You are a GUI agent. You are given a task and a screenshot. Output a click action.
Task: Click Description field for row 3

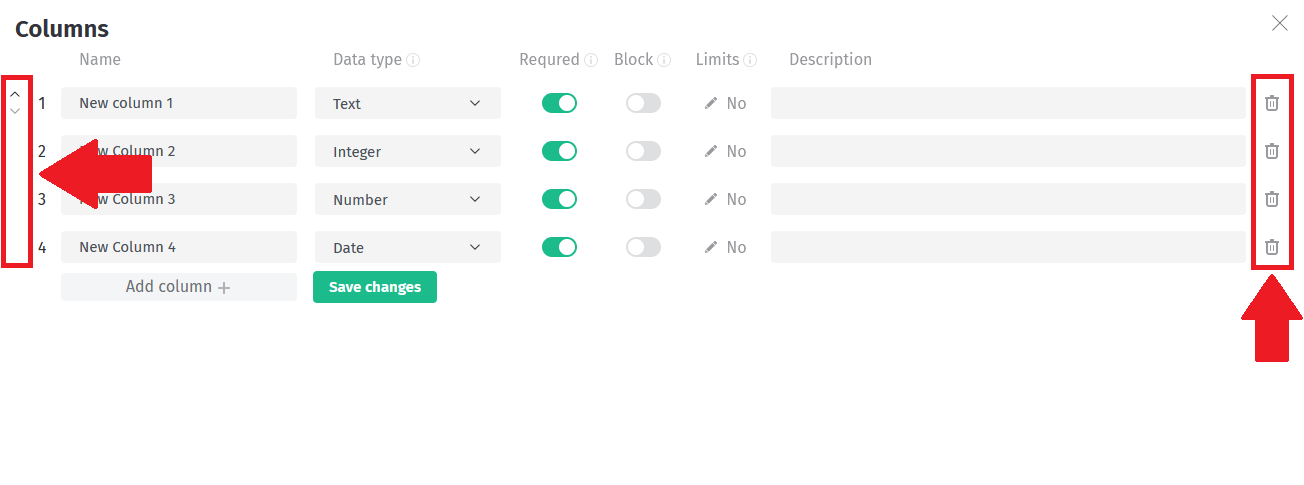click(x=1007, y=199)
